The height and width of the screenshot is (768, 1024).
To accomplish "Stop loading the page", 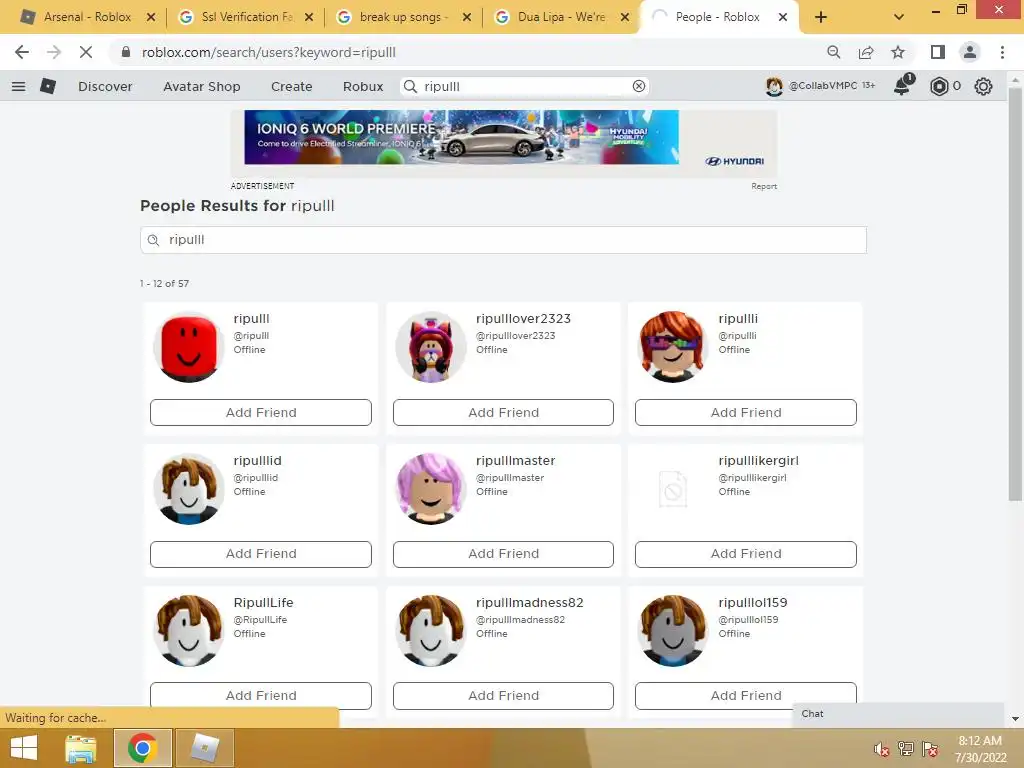I will click(x=86, y=52).
